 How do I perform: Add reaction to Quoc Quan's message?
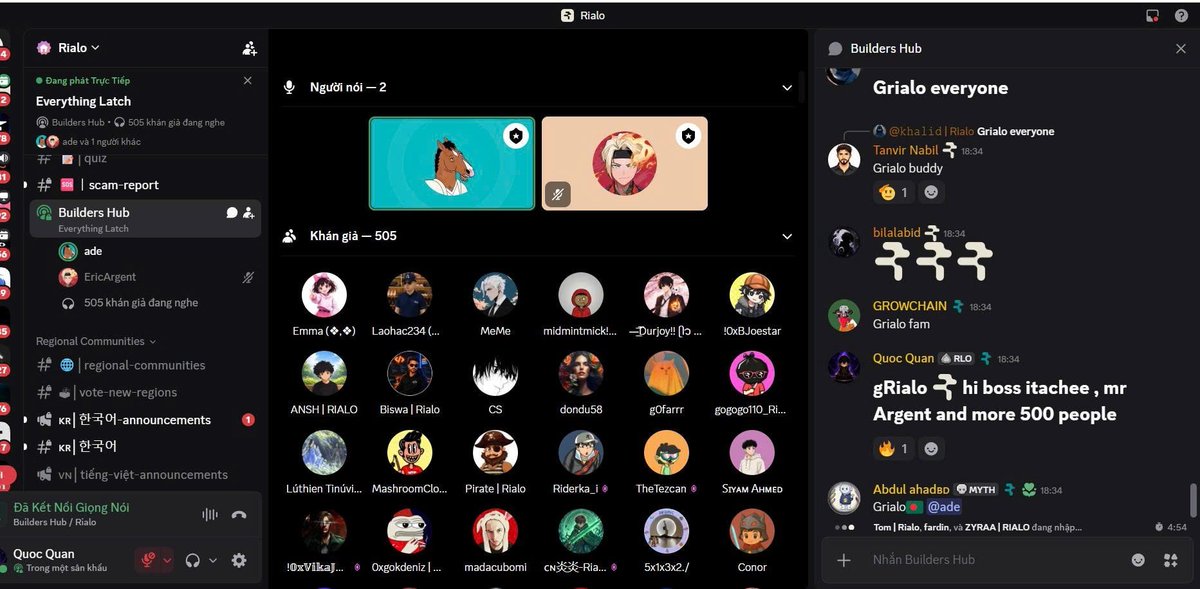[x=931, y=449]
